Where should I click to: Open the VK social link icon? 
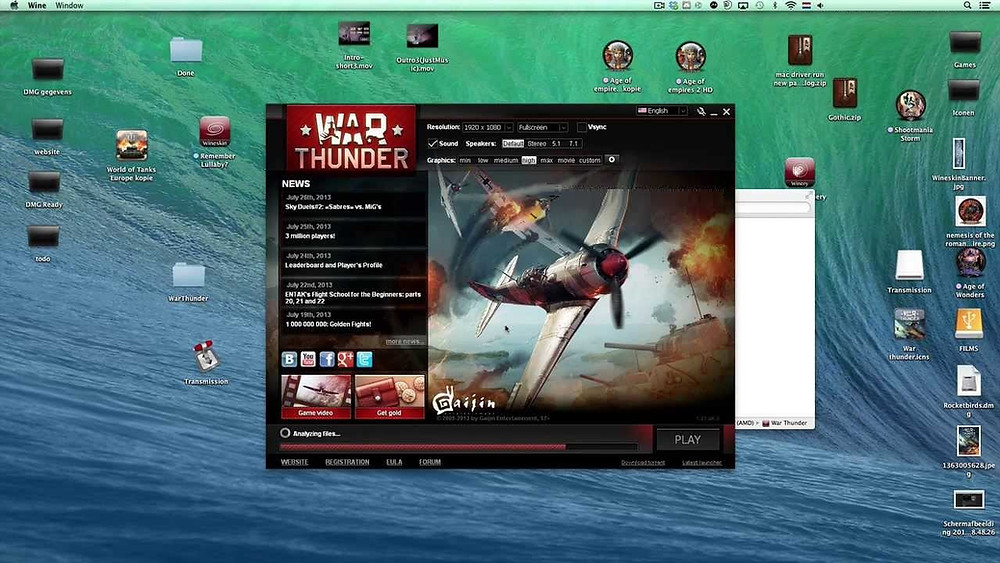pyautogui.click(x=289, y=360)
